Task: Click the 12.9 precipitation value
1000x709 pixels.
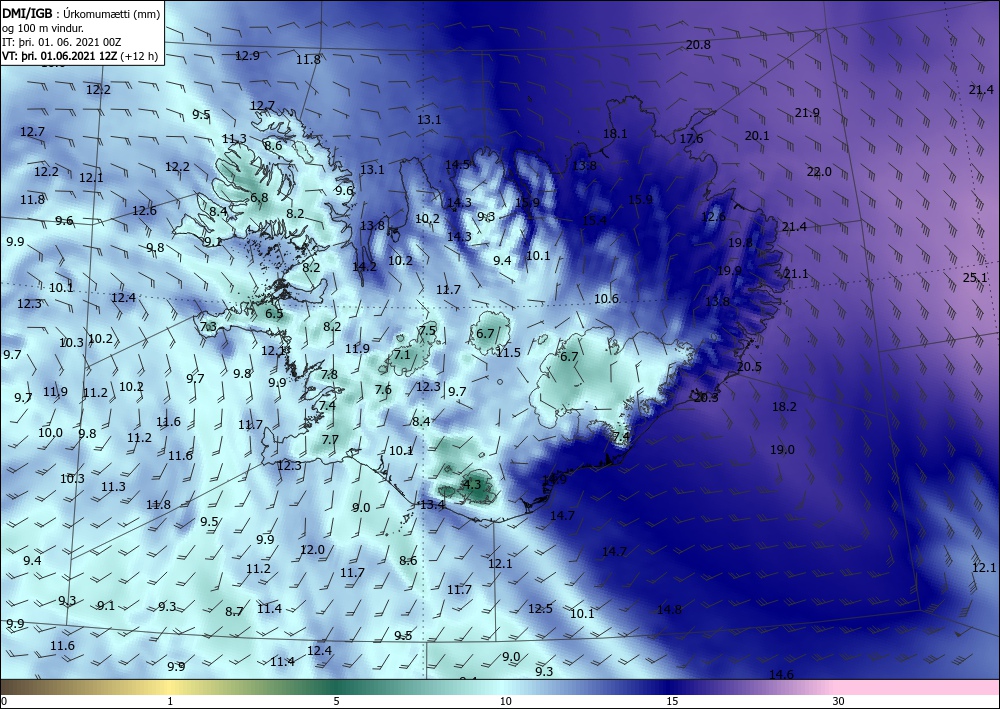Action: [x=247, y=55]
